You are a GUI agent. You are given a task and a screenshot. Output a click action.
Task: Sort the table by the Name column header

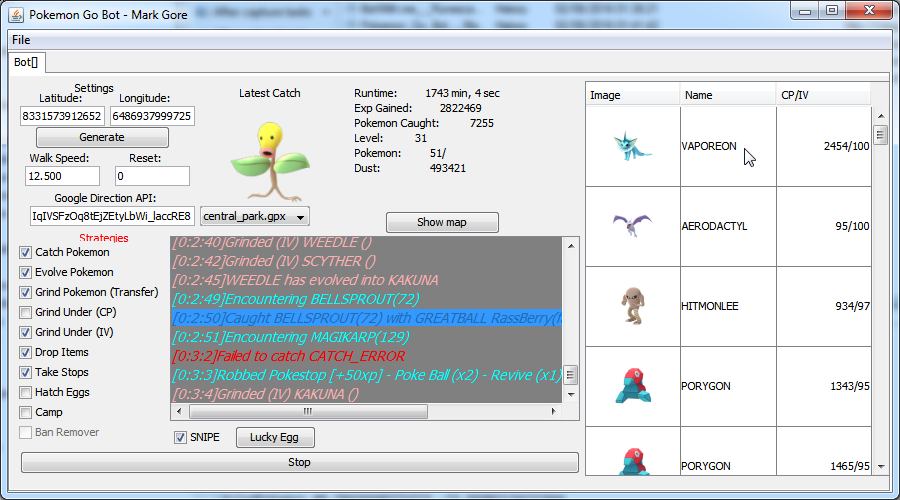(x=727, y=95)
